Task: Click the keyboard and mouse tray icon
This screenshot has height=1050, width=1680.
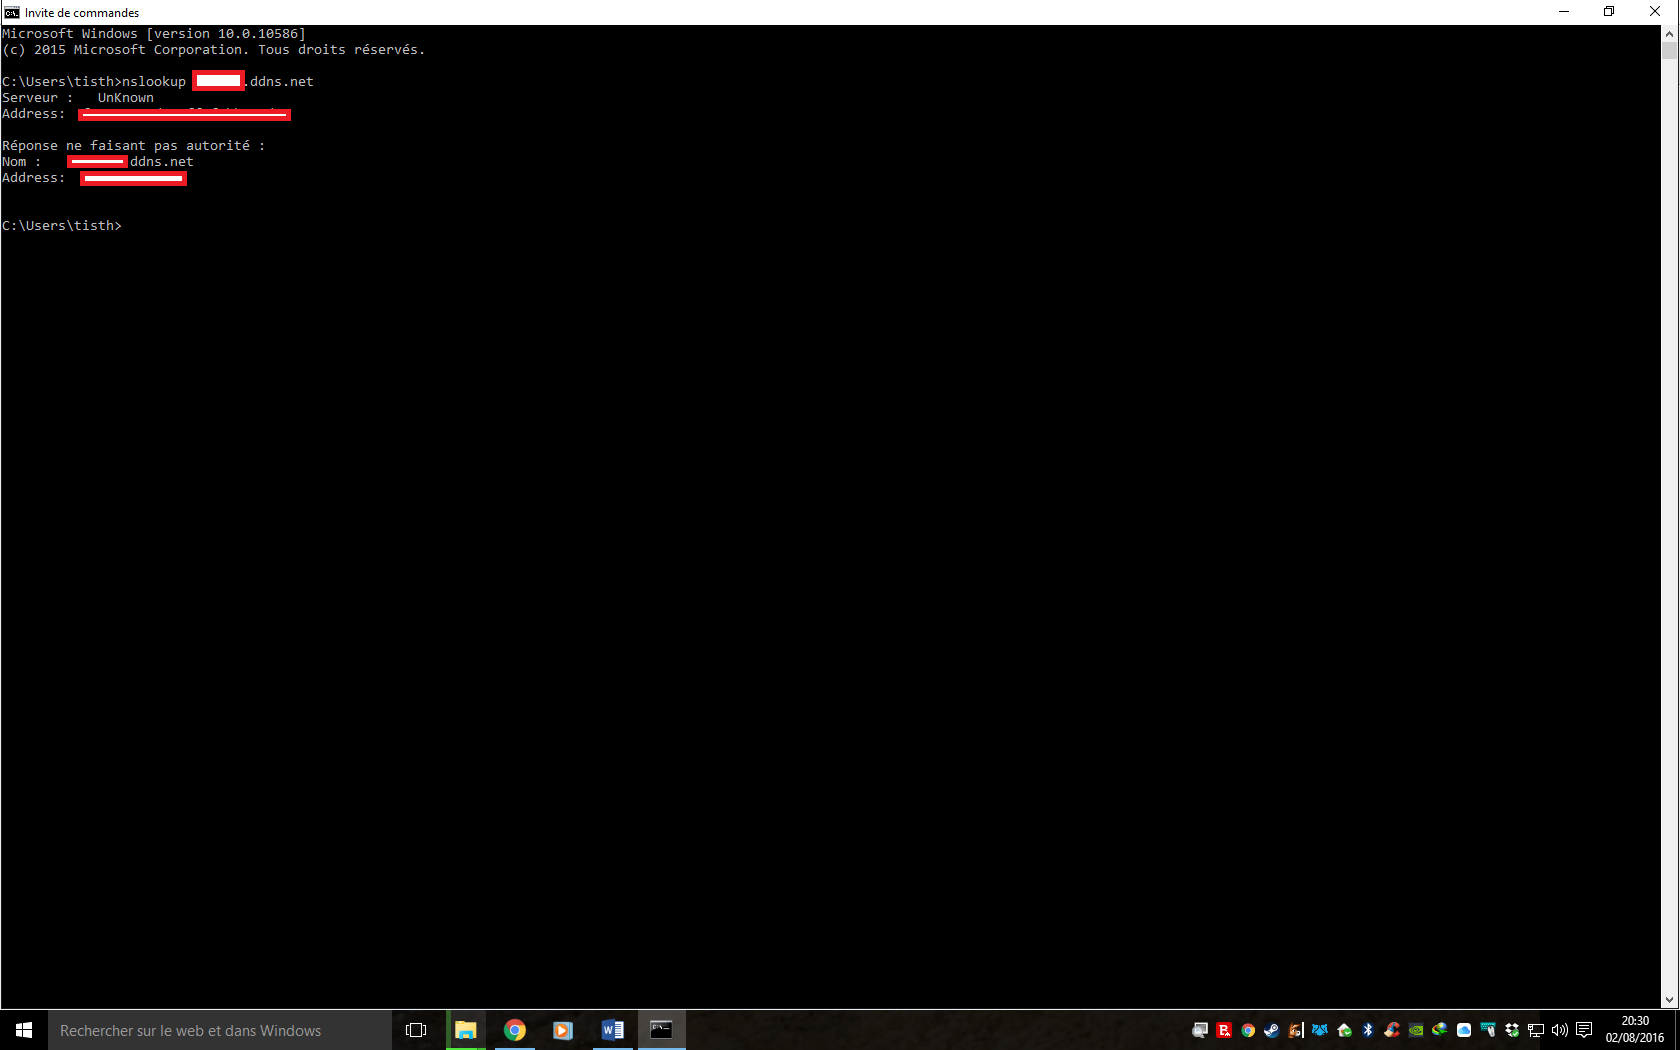Action: (1488, 1030)
